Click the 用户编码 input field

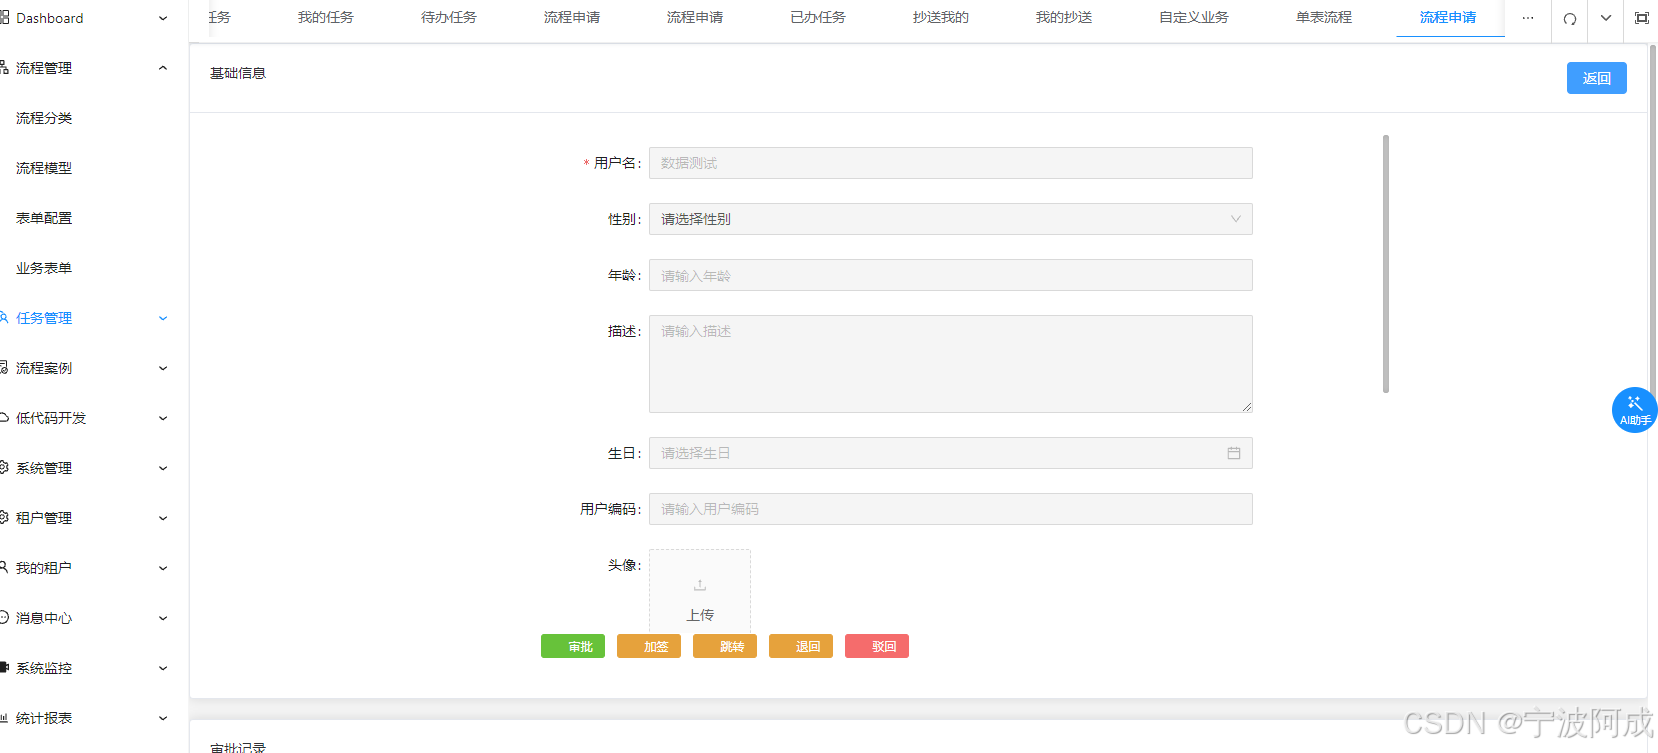click(x=951, y=509)
